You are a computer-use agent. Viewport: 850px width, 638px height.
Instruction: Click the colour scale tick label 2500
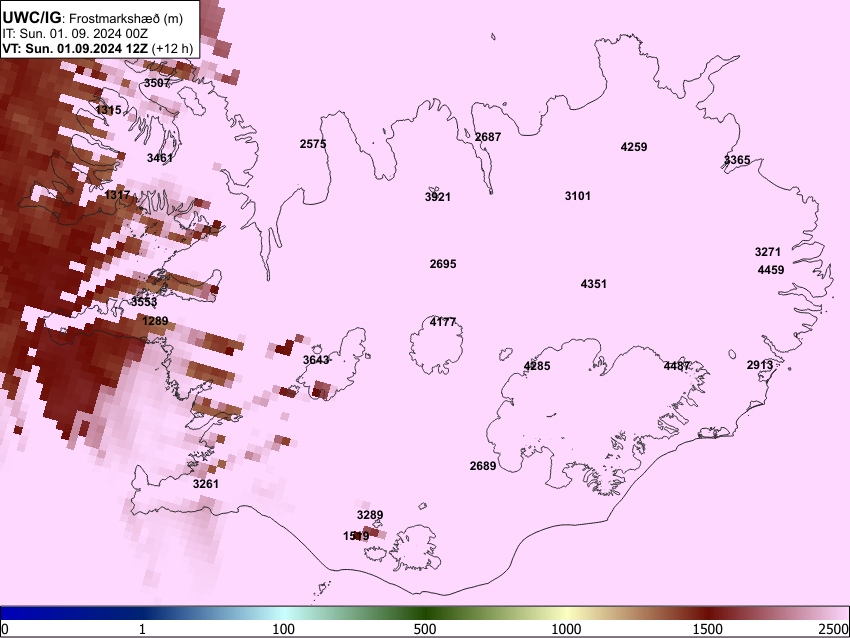[834, 629]
